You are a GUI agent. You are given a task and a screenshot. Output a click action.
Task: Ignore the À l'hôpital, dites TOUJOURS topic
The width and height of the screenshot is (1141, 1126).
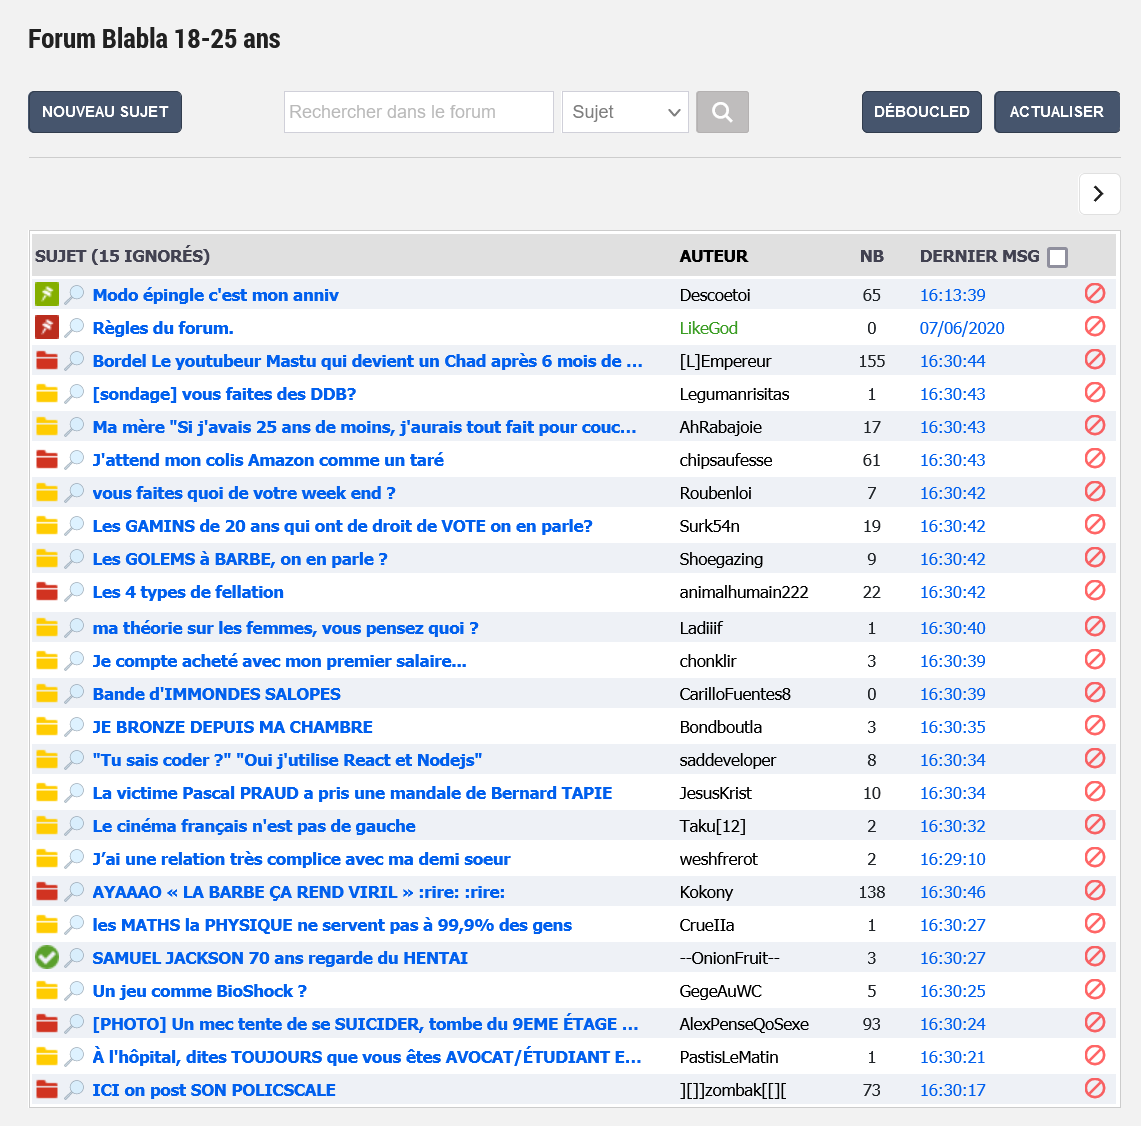click(x=1094, y=1055)
